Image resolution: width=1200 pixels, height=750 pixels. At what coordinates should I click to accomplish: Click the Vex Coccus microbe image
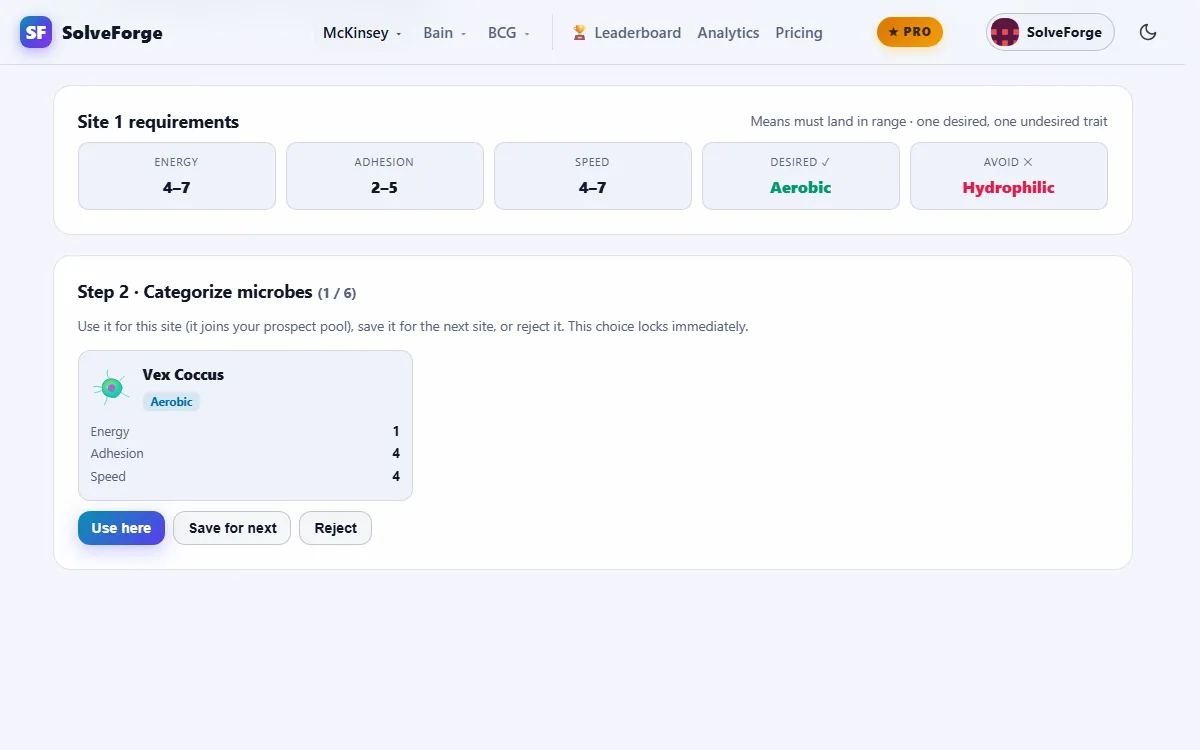[111, 387]
